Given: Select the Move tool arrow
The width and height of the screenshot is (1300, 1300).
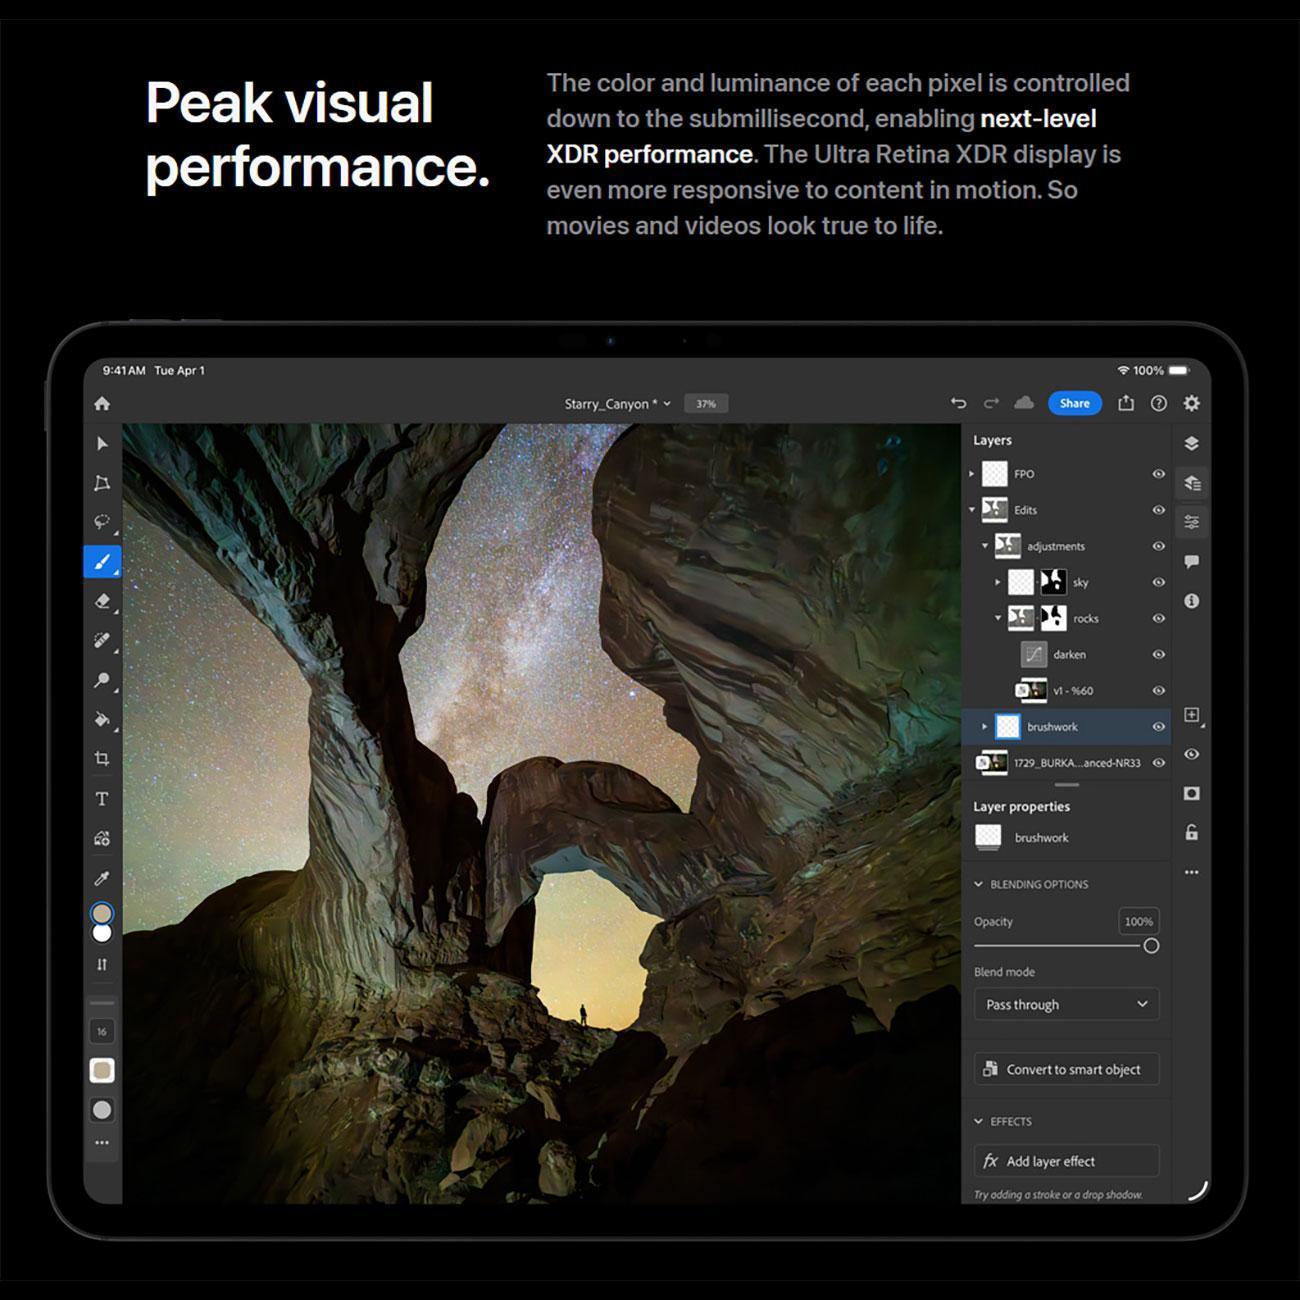Looking at the screenshot, I should pyautogui.click(x=102, y=443).
